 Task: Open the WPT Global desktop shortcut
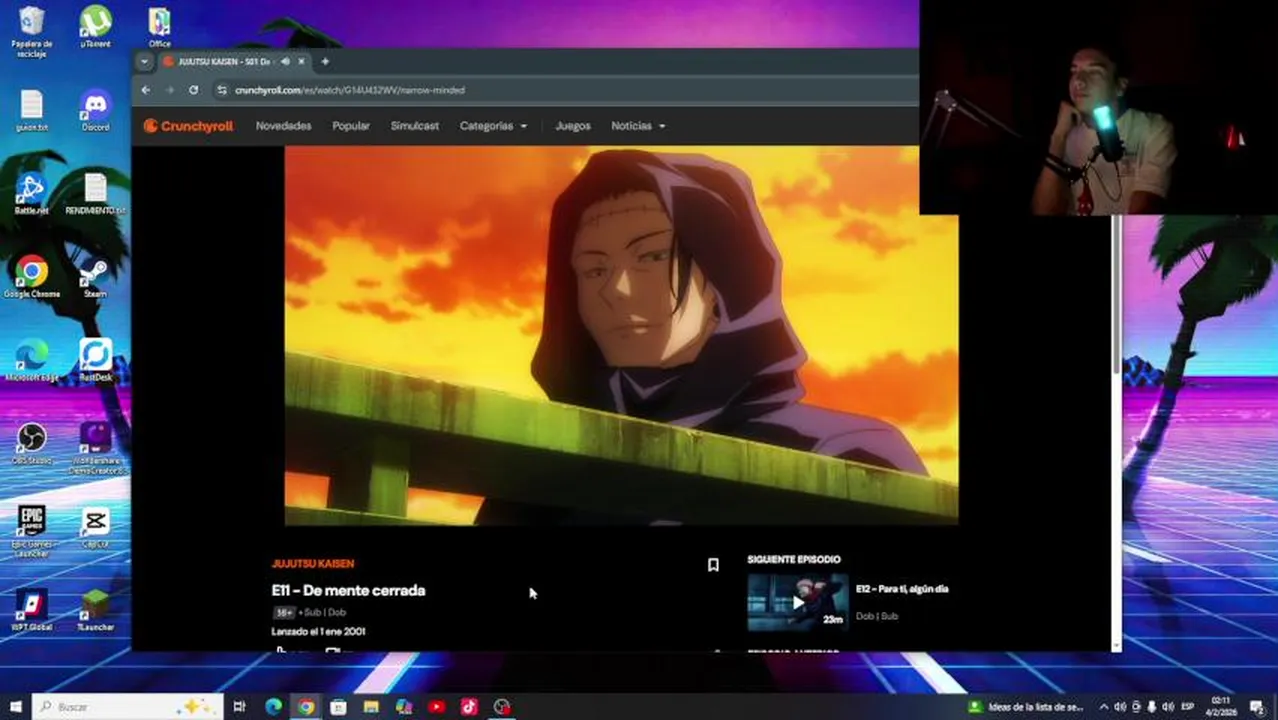(32, 610)
